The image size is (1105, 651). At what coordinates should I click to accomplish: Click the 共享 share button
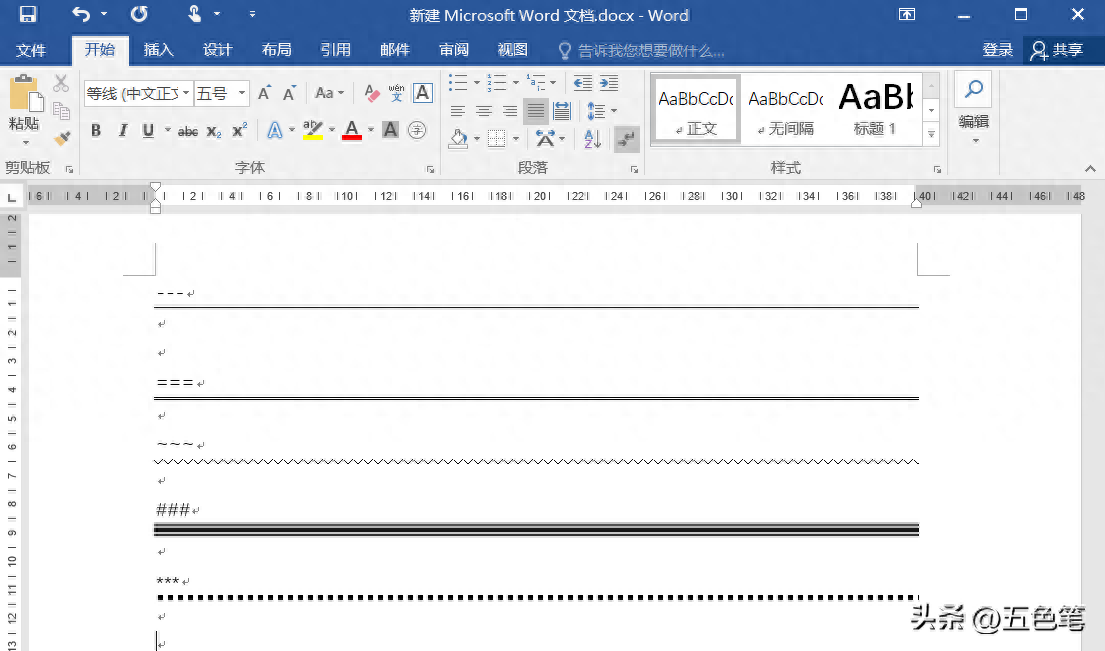point(1056,50)
